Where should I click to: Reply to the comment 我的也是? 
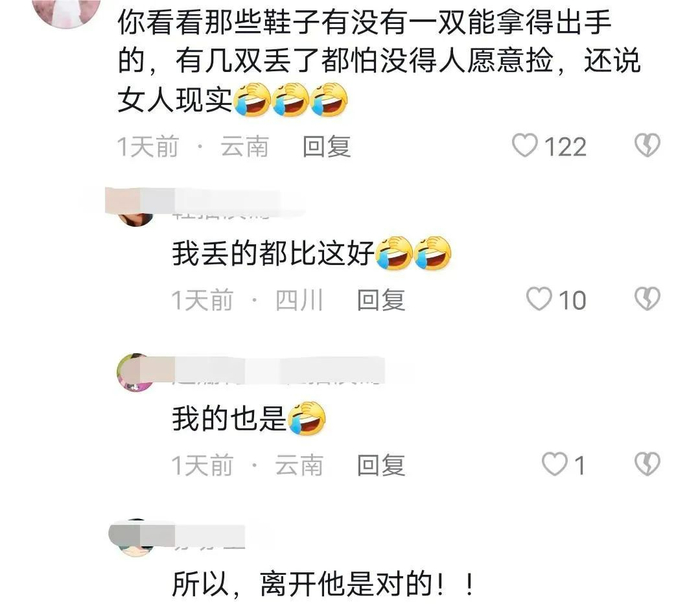point(381,466)
